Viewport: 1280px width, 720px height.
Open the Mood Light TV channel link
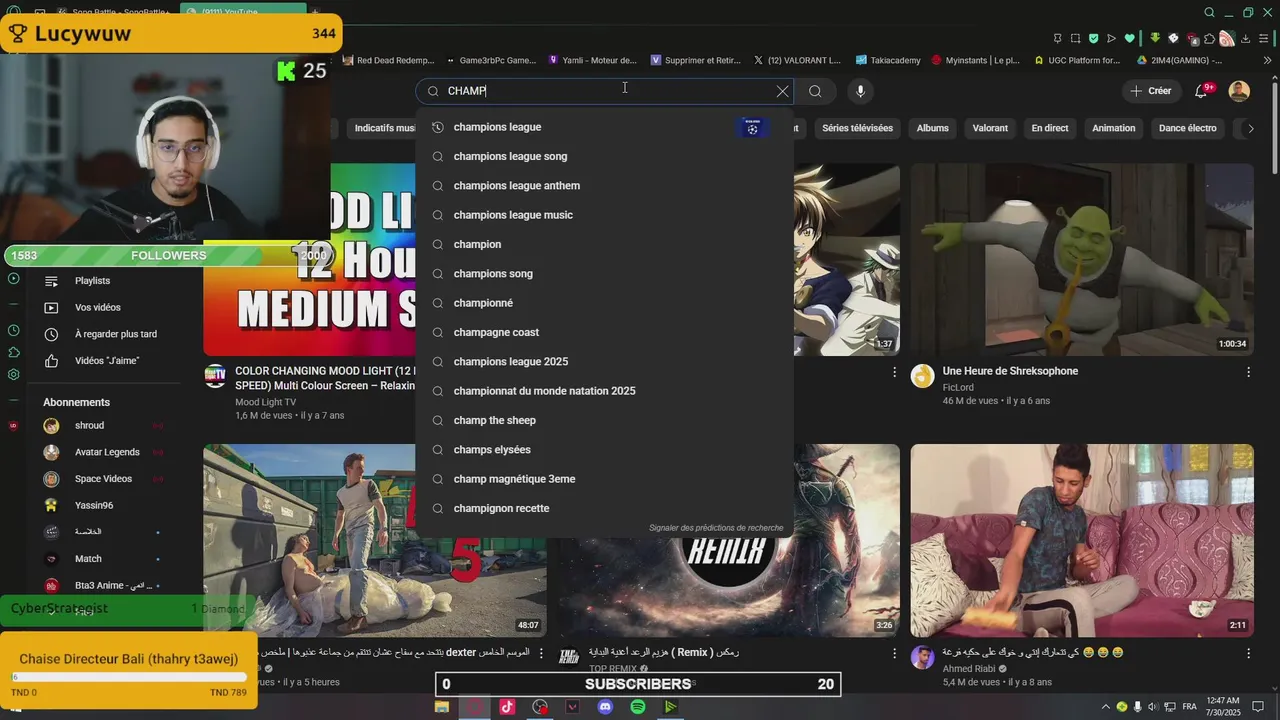pyautogui.click(x=265, y=402)
